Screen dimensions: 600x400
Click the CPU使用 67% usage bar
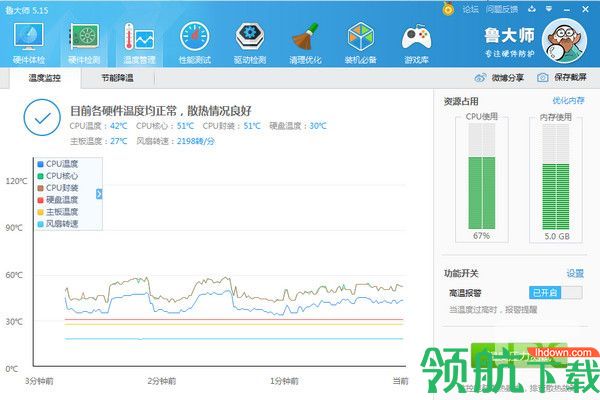[482, 178]
